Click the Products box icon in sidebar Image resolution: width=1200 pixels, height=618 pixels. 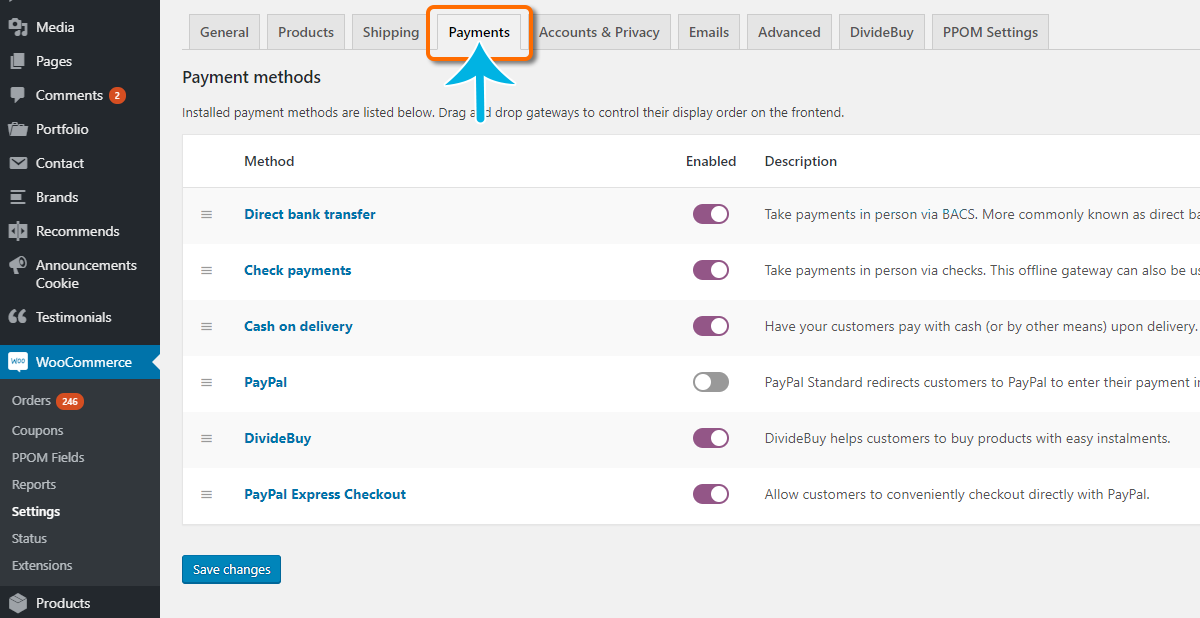coord(18,603)
